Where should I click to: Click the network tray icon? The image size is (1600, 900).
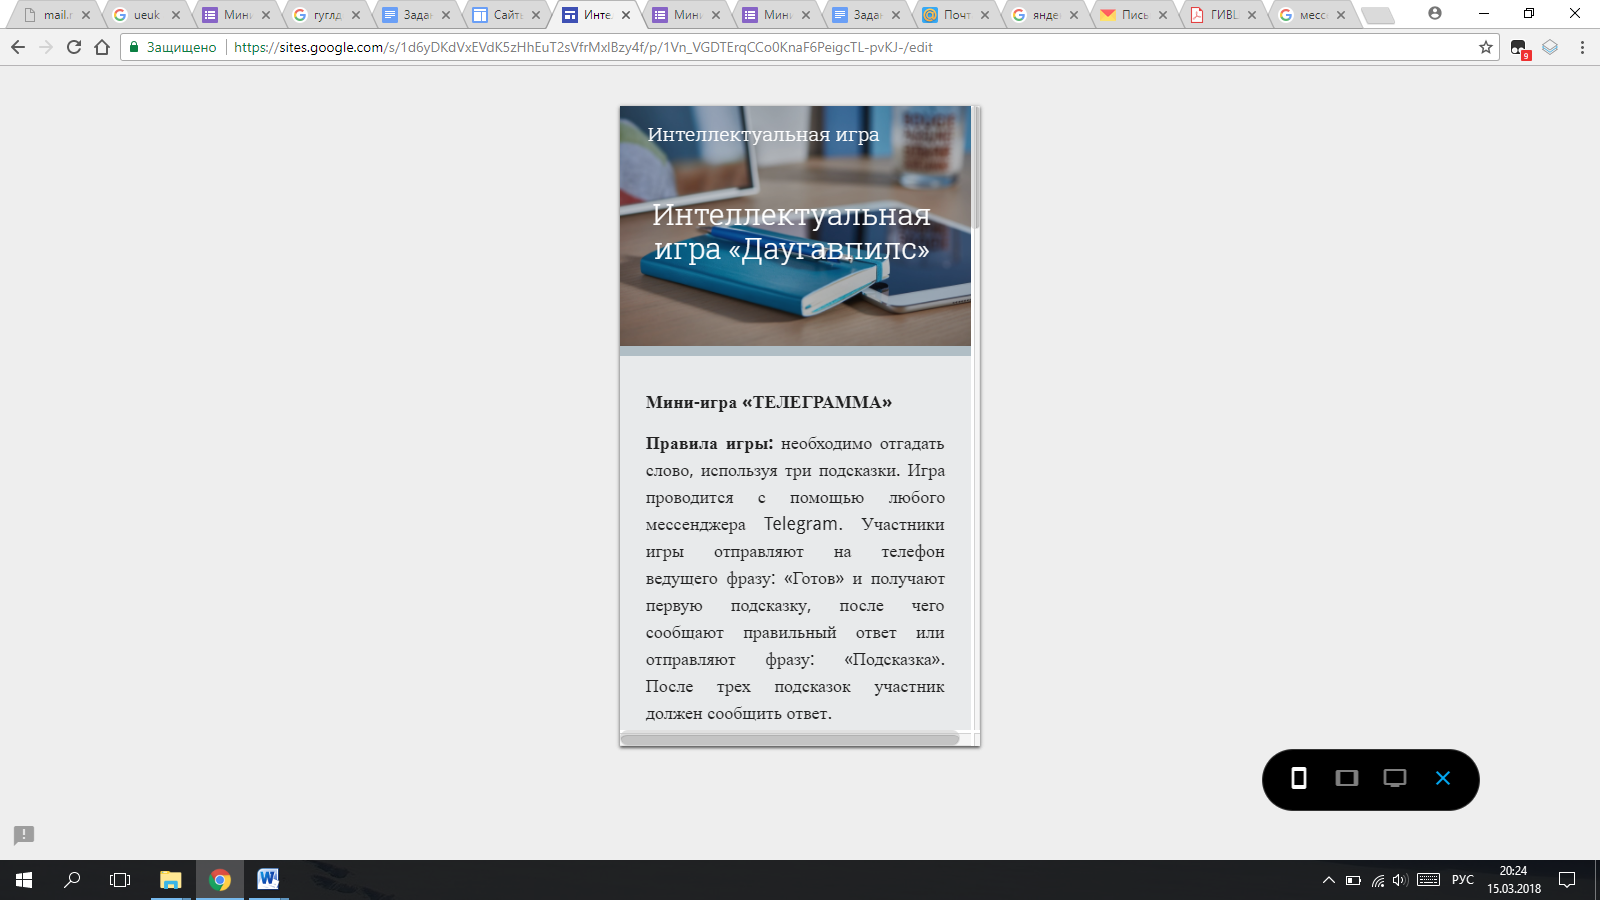tap(1378, 880)
